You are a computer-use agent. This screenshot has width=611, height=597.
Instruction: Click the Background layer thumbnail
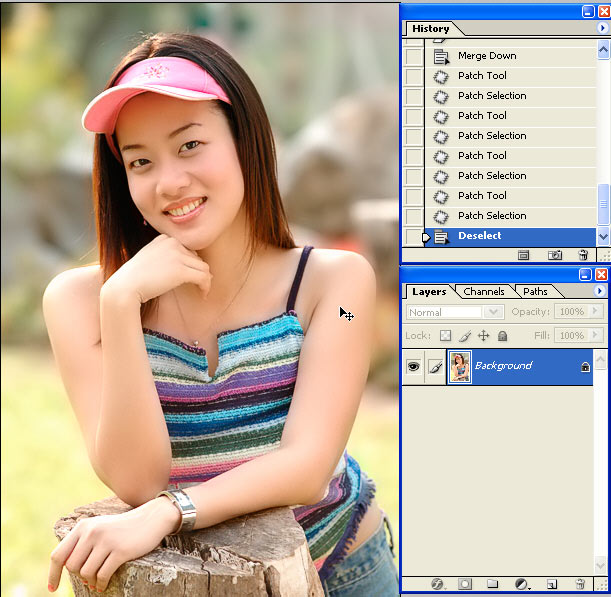(460, 367)
